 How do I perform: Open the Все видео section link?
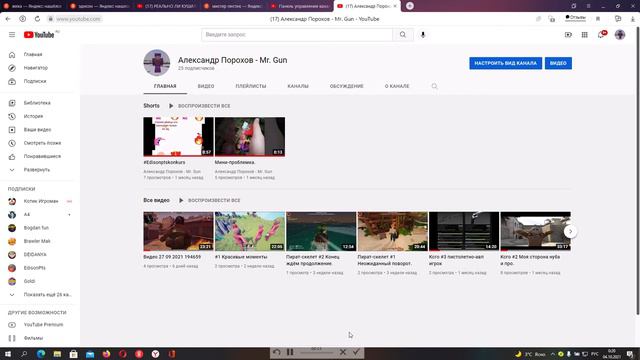tap(156, 200)
